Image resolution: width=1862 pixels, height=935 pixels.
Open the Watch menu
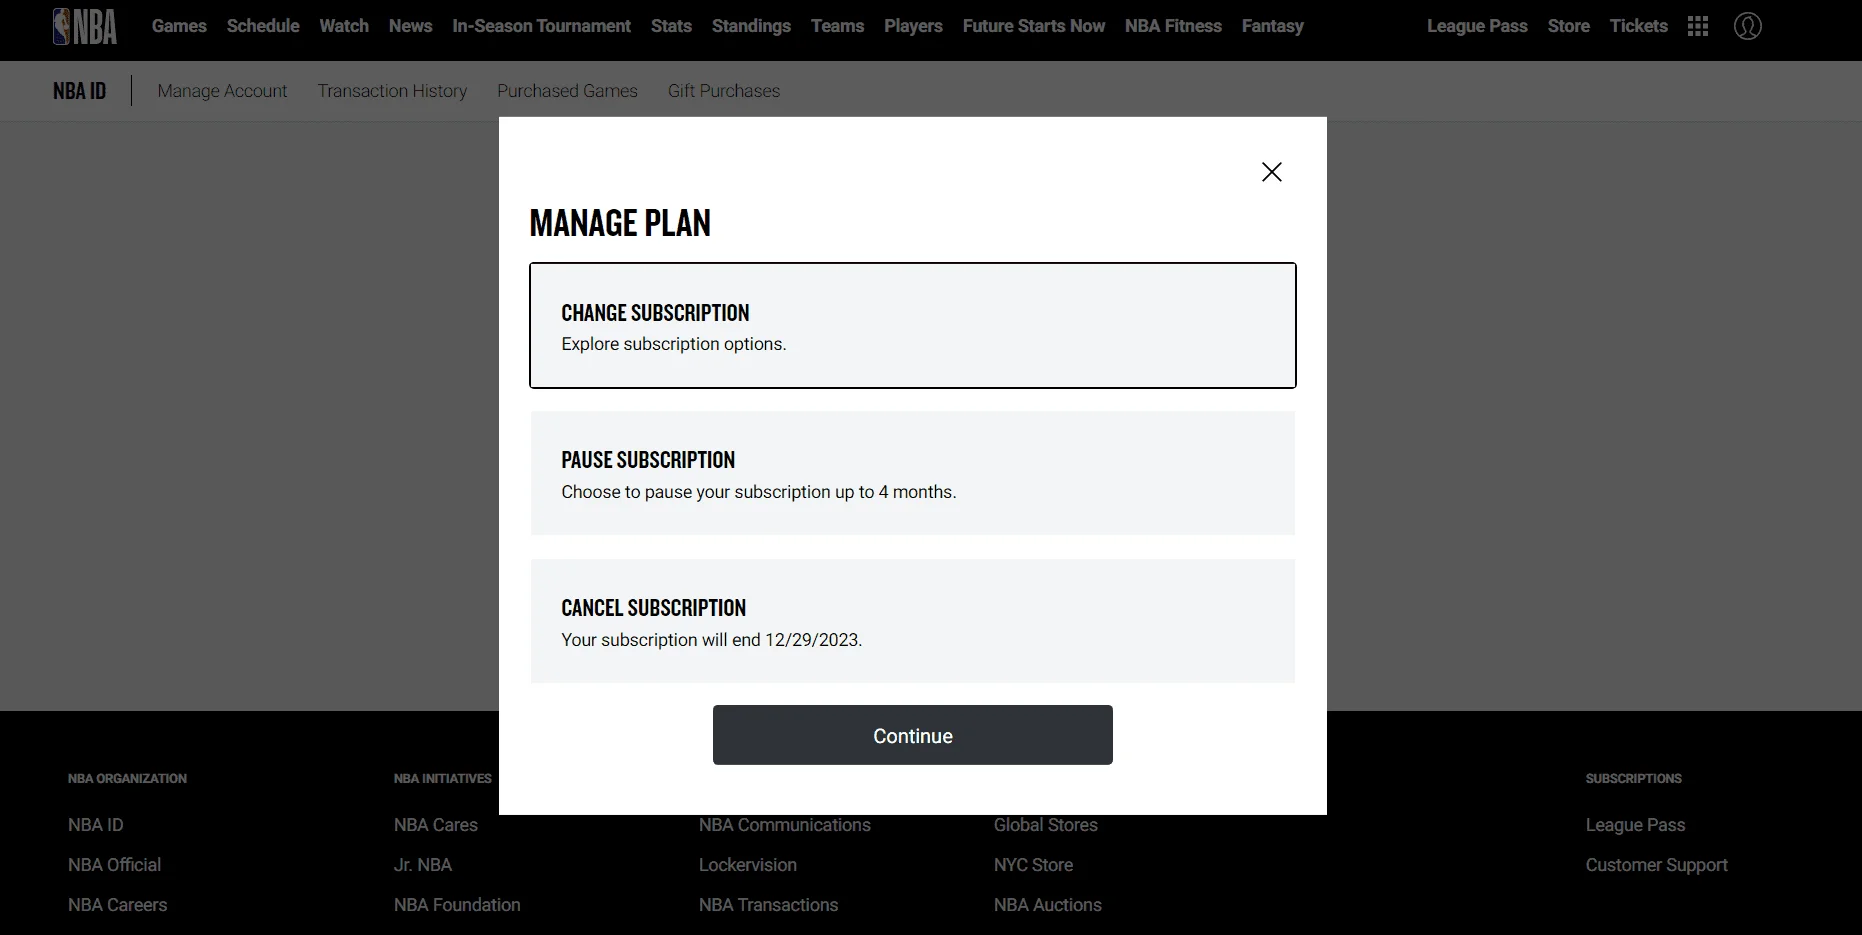coord(344,26)
